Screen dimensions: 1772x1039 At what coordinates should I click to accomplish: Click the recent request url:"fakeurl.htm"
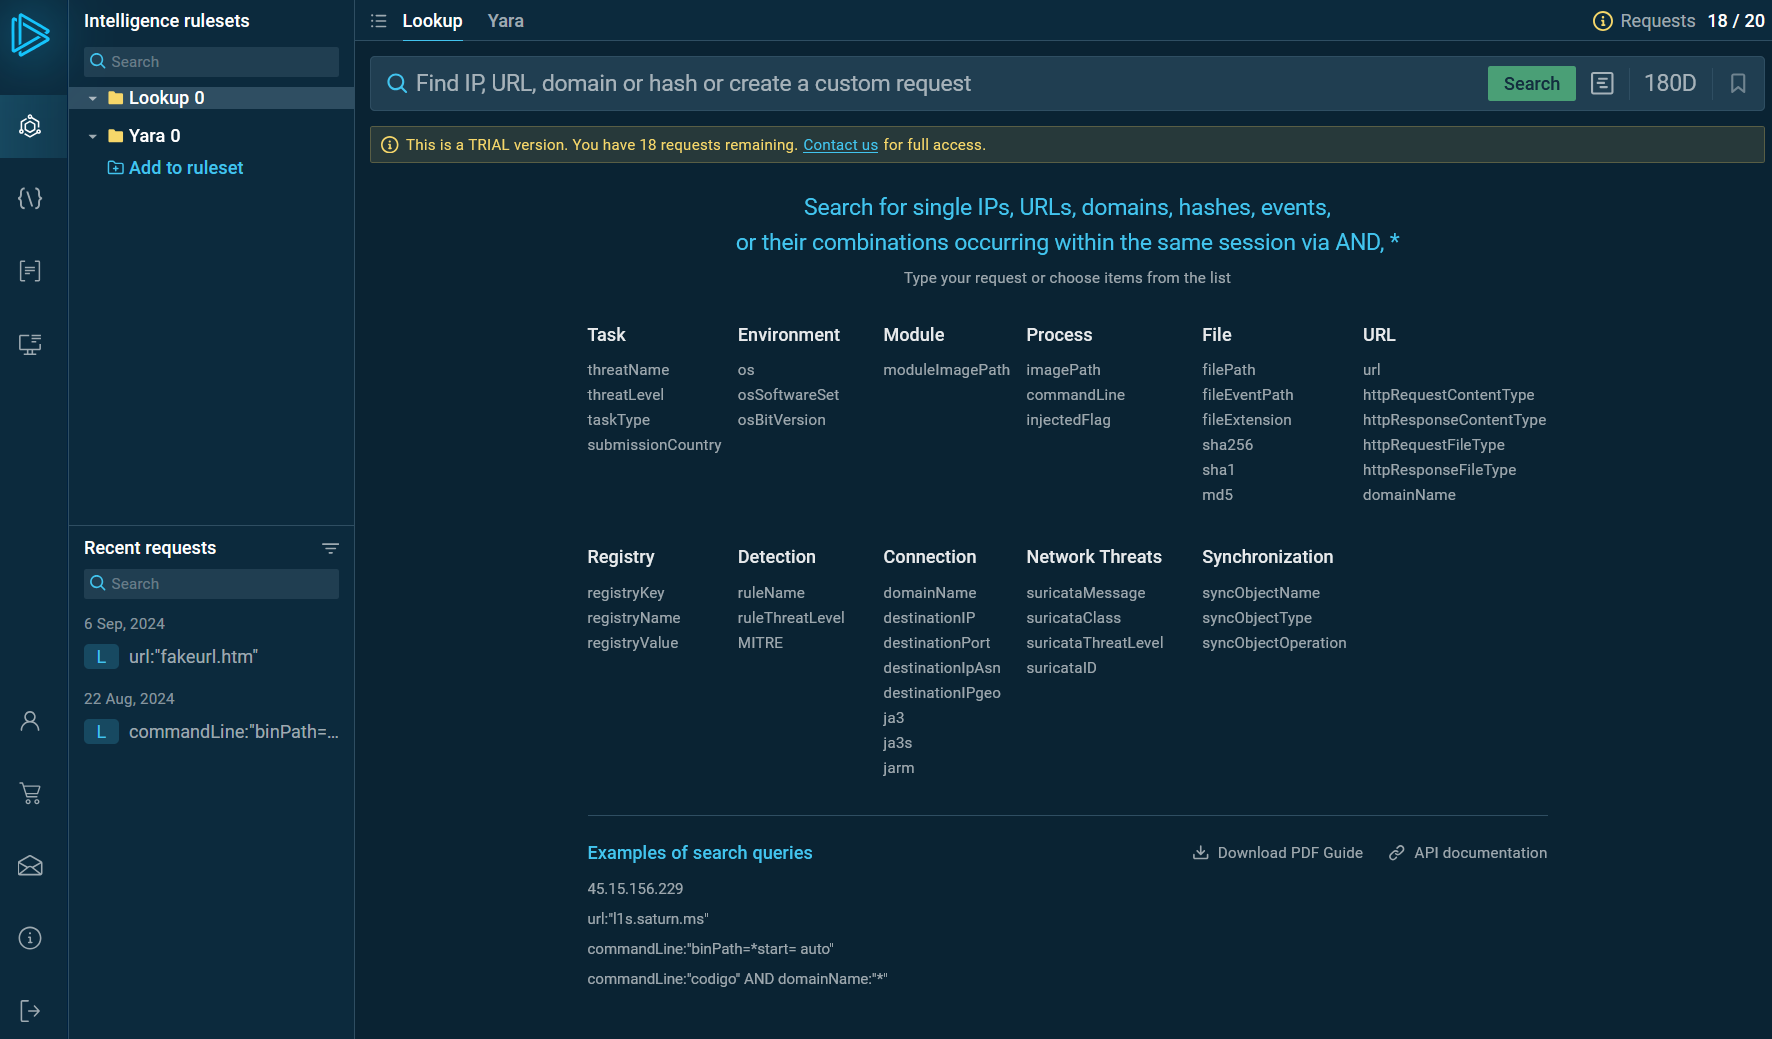point(193,657)
